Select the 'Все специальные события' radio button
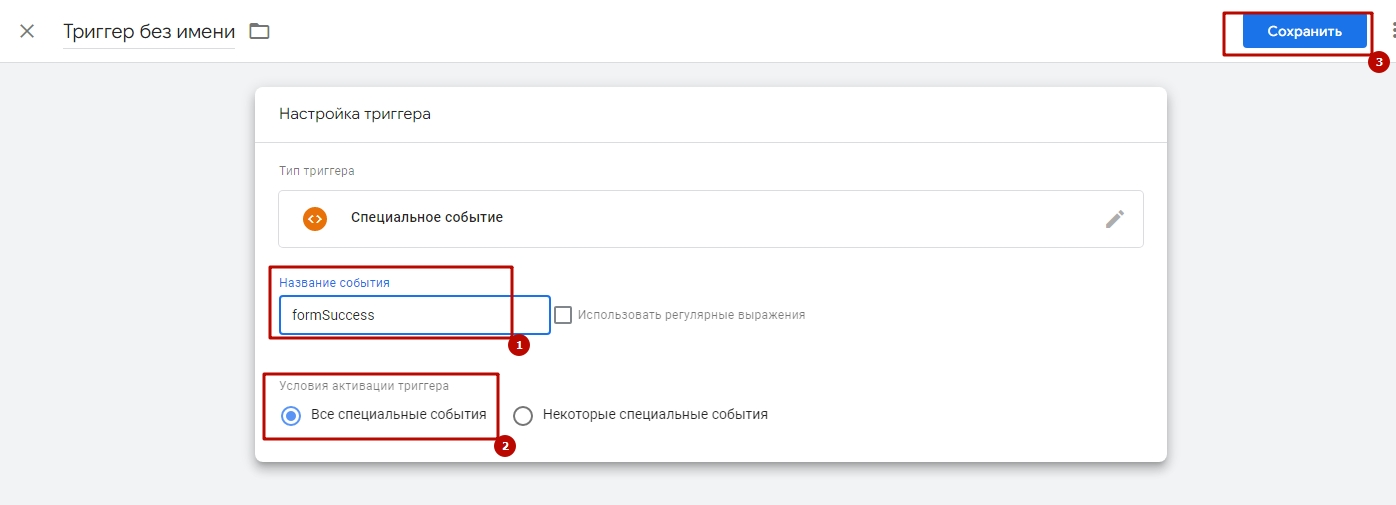The image size is (1396, 505). coord(291,415)
